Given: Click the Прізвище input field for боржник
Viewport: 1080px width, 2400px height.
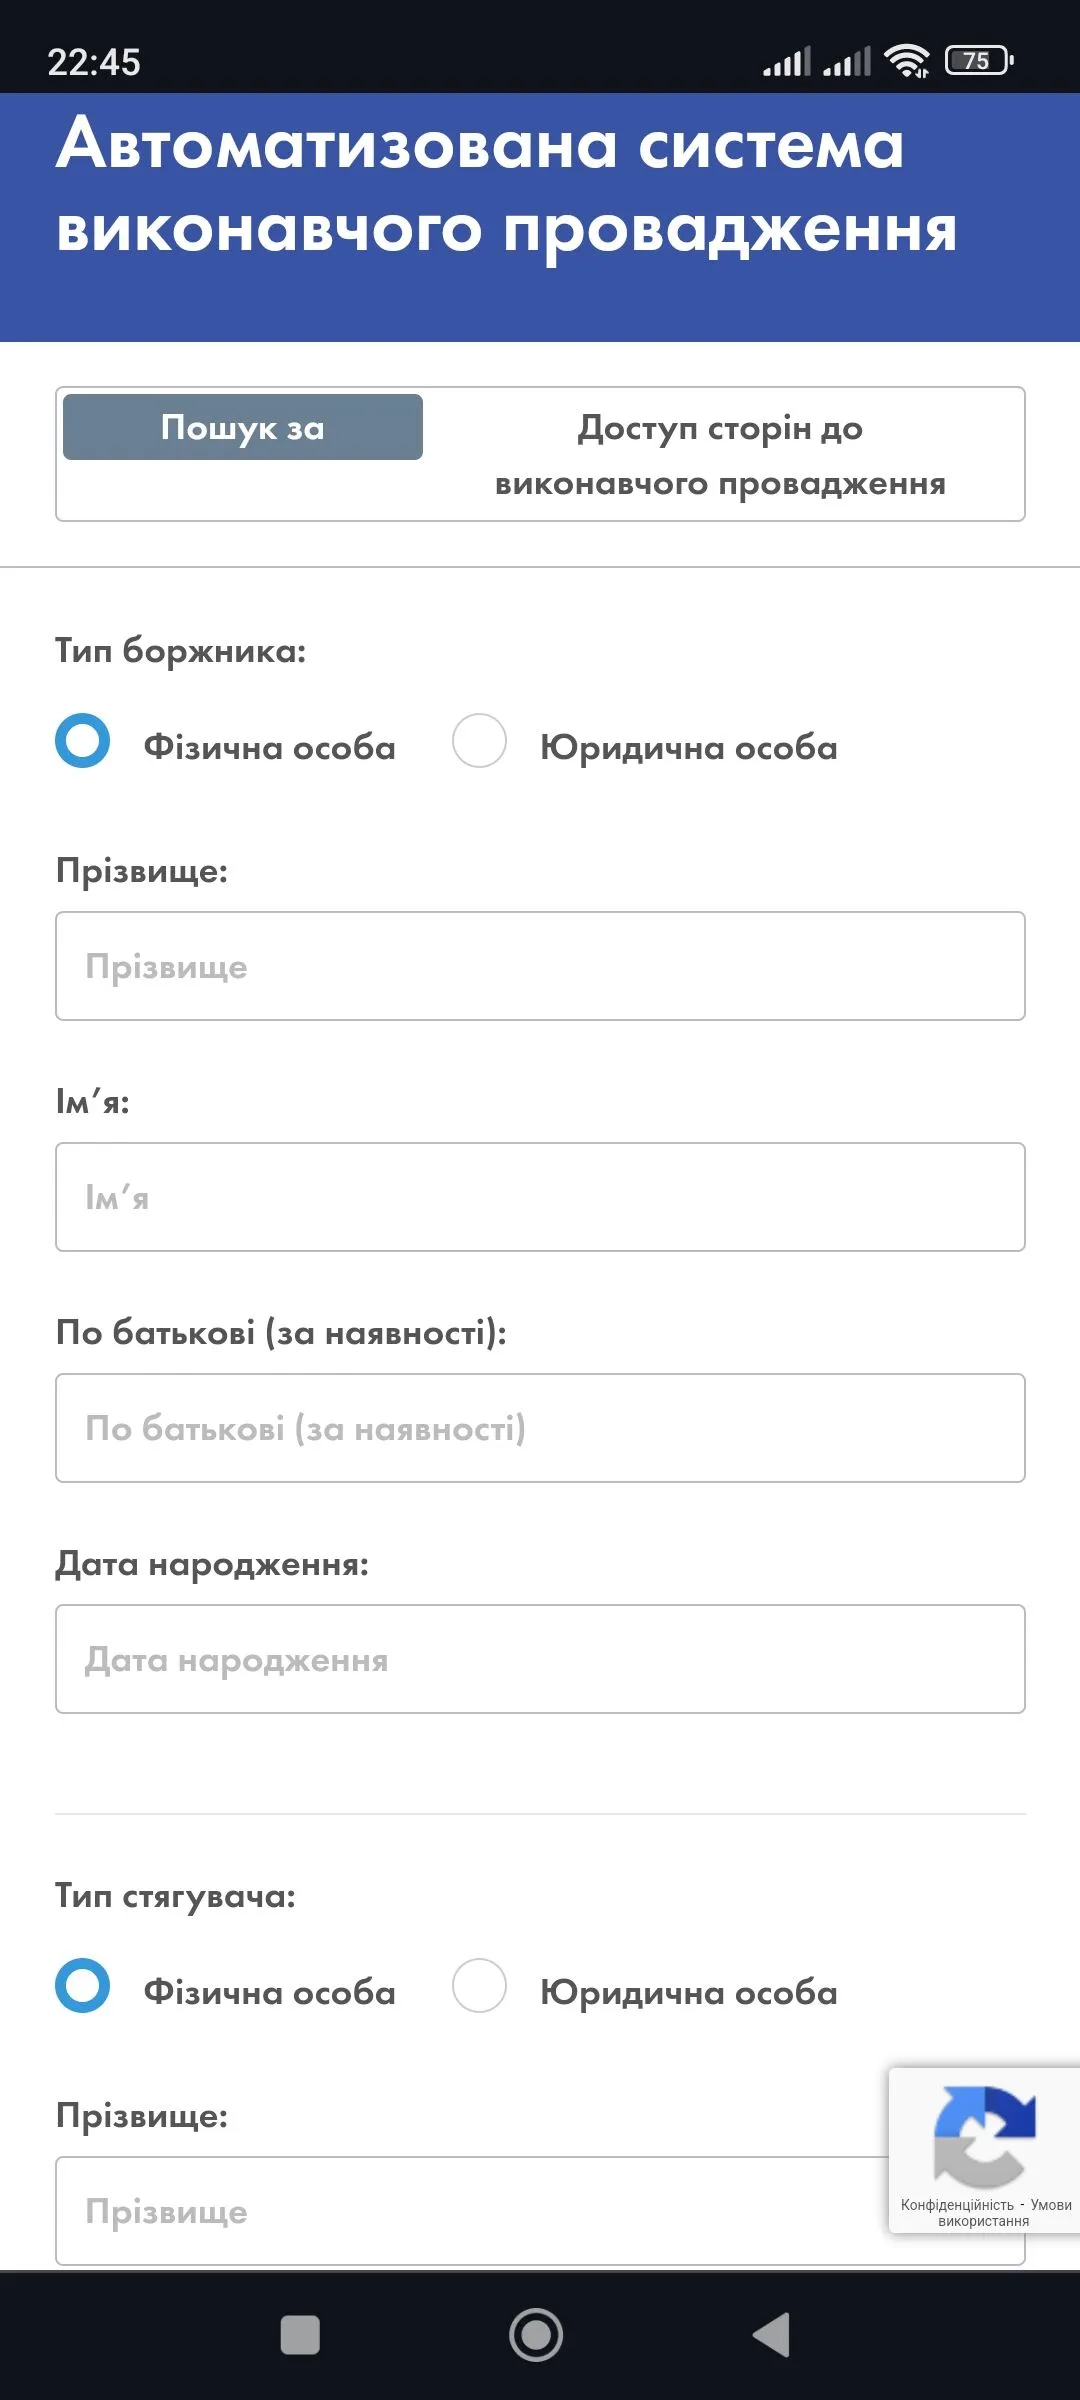Looking at the screenshot, I should tap(540, 966).
